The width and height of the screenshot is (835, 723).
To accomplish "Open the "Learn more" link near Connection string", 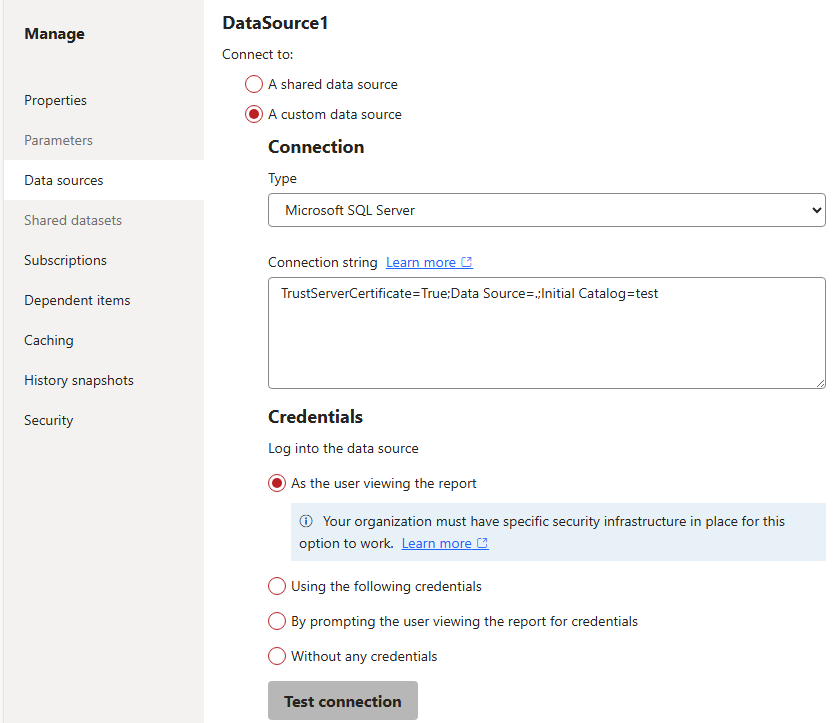I will tap(422, 262).
